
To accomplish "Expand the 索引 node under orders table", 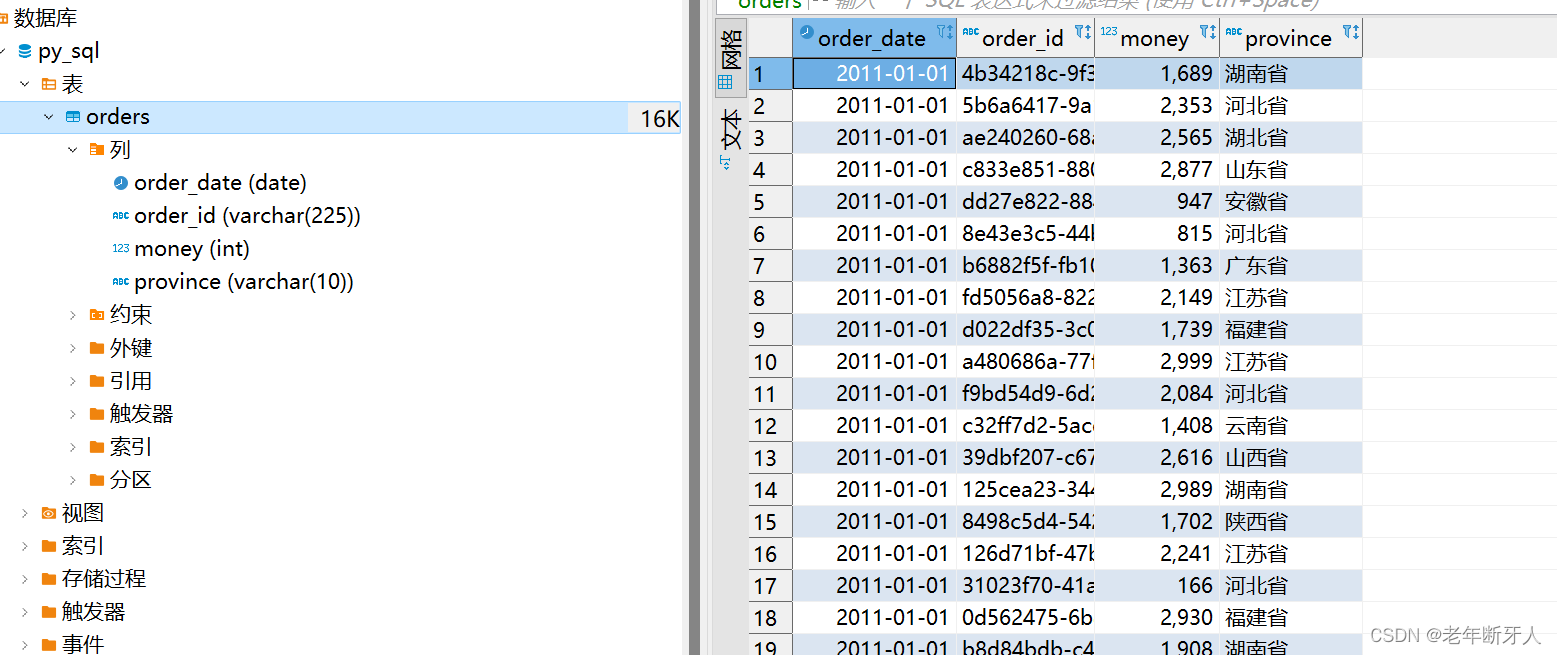I will [x=72, y=447].
